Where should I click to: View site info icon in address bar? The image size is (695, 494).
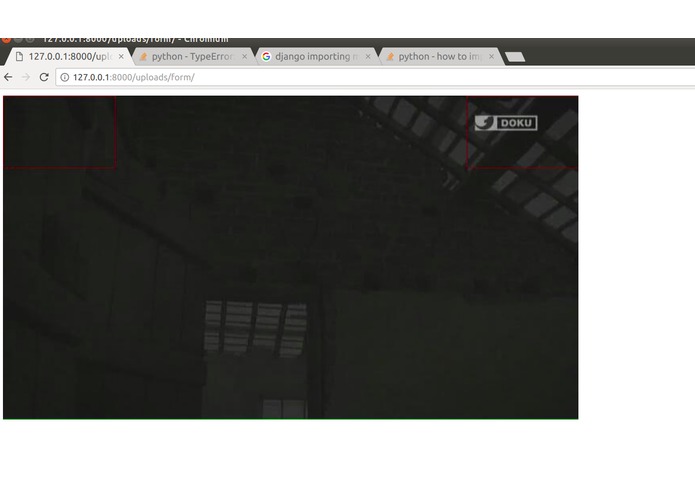[65, 77]
